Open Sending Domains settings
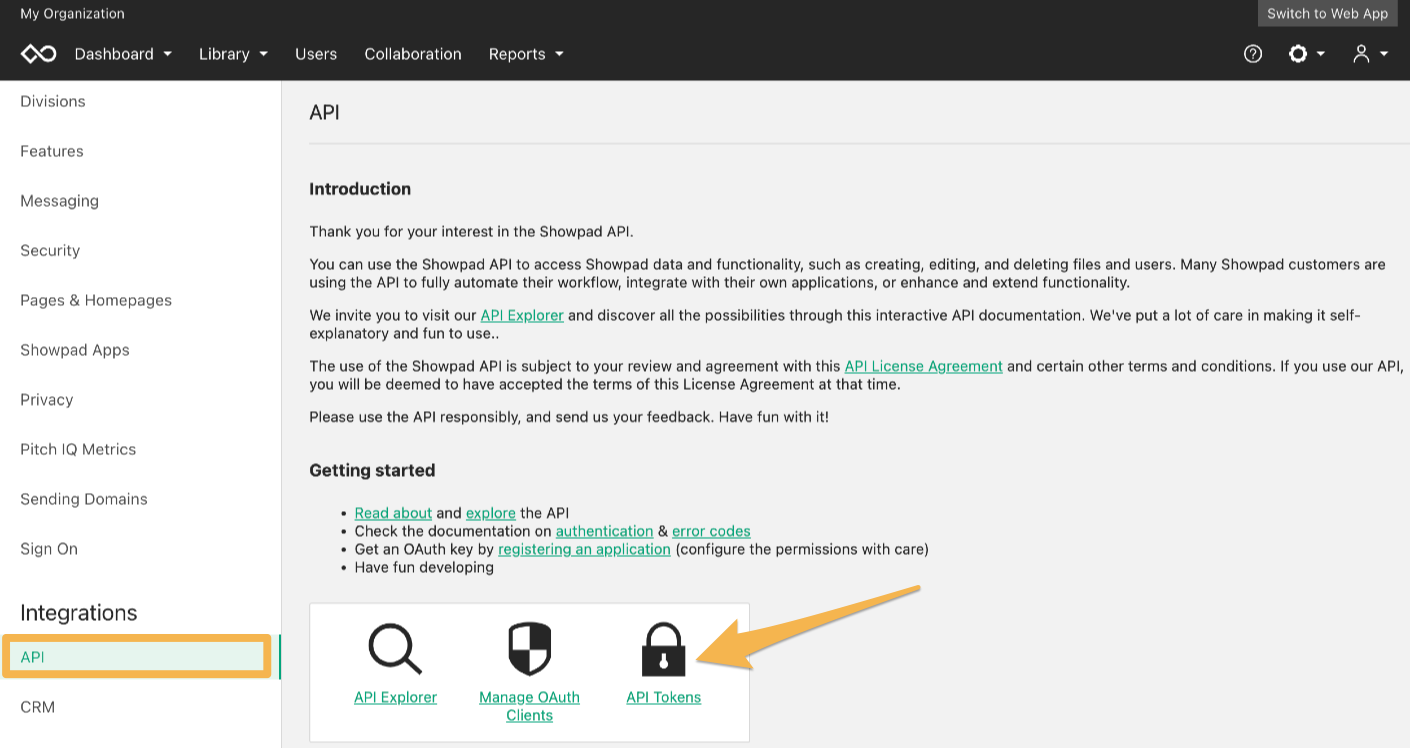The image size is (1410, 748). click(84, 499)
